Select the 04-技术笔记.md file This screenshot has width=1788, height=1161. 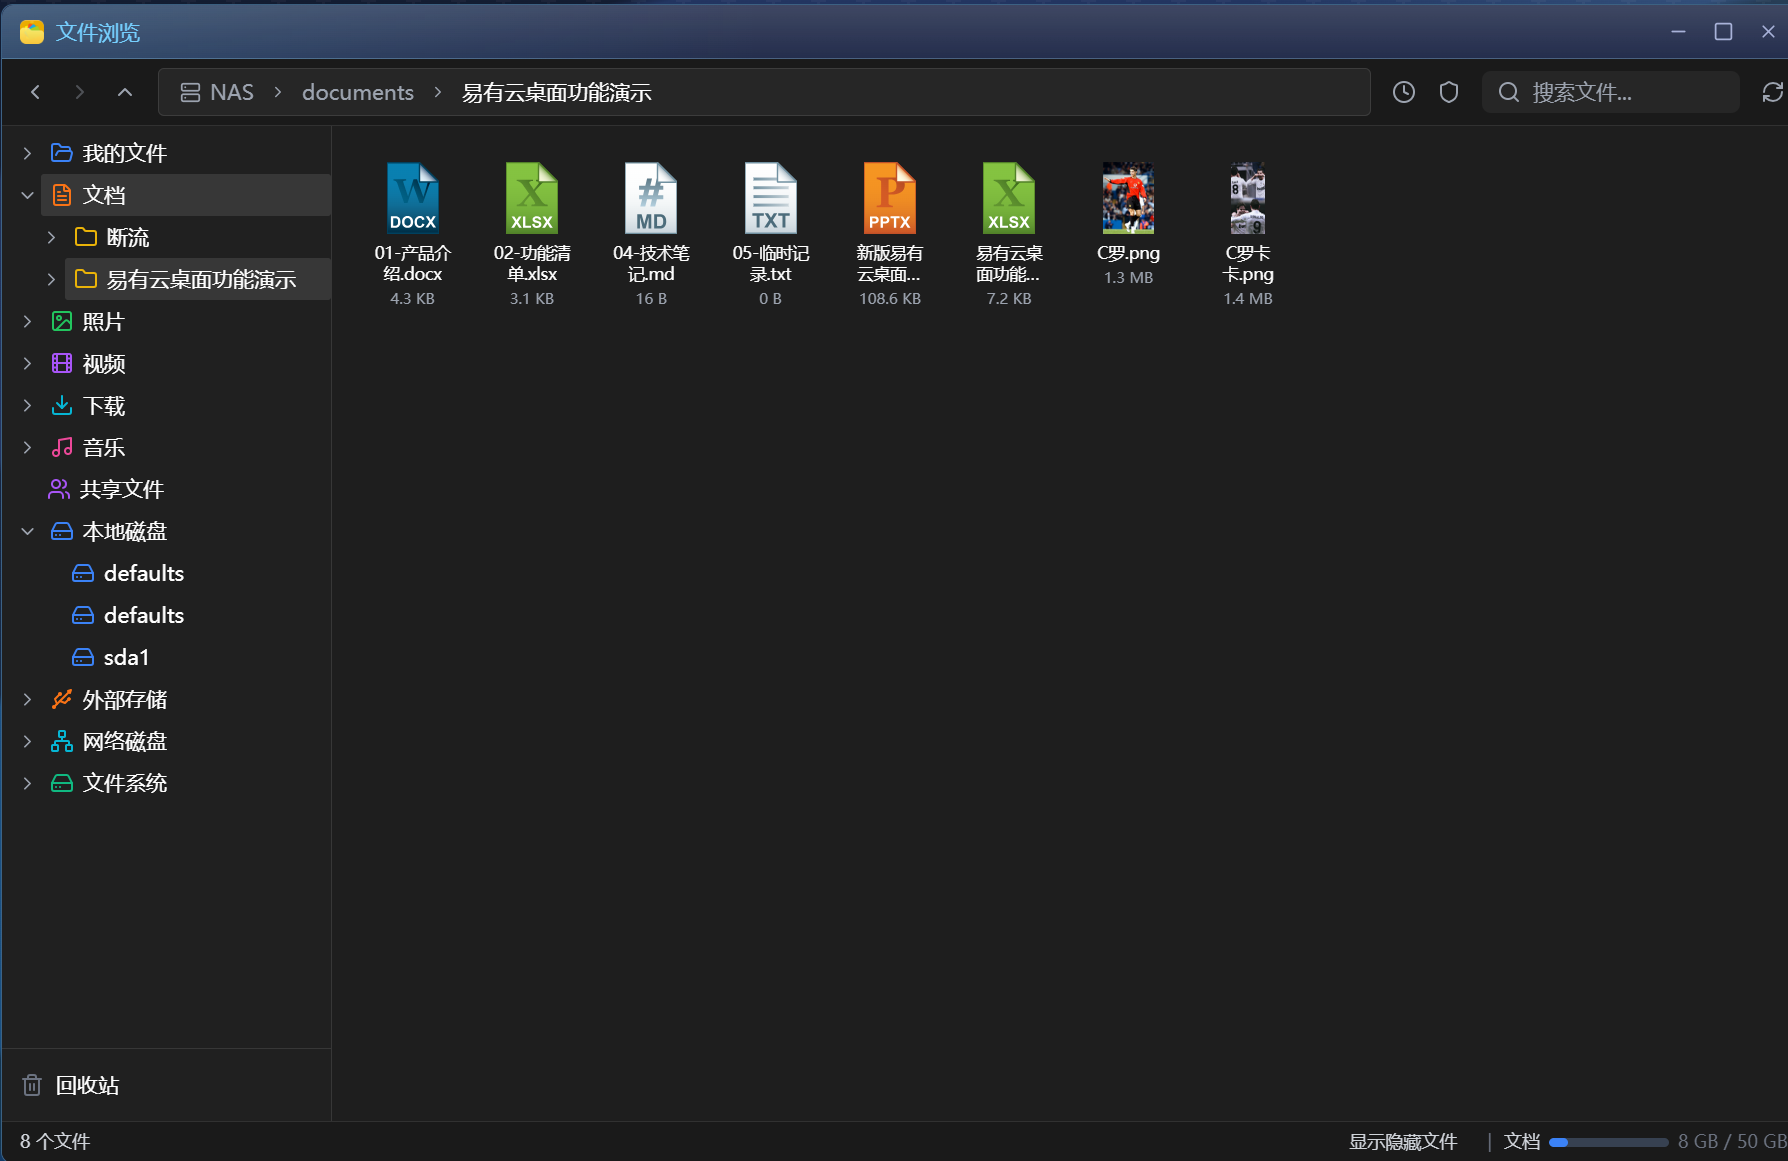651,234
